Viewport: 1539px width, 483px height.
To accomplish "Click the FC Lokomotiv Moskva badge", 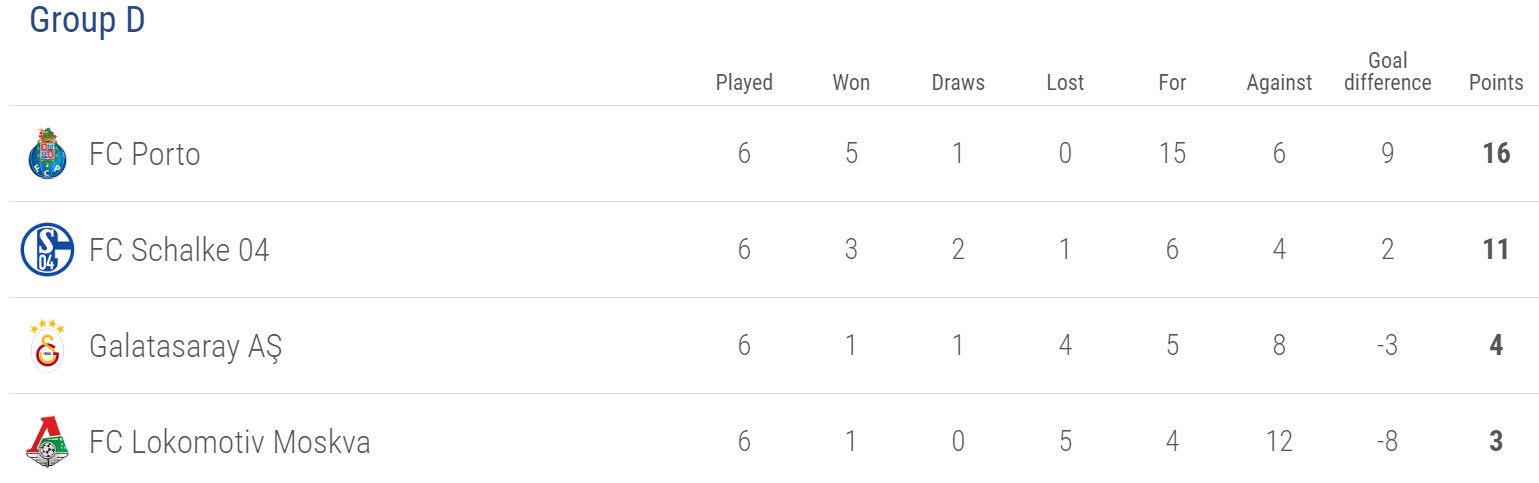I will pos(47,441).
